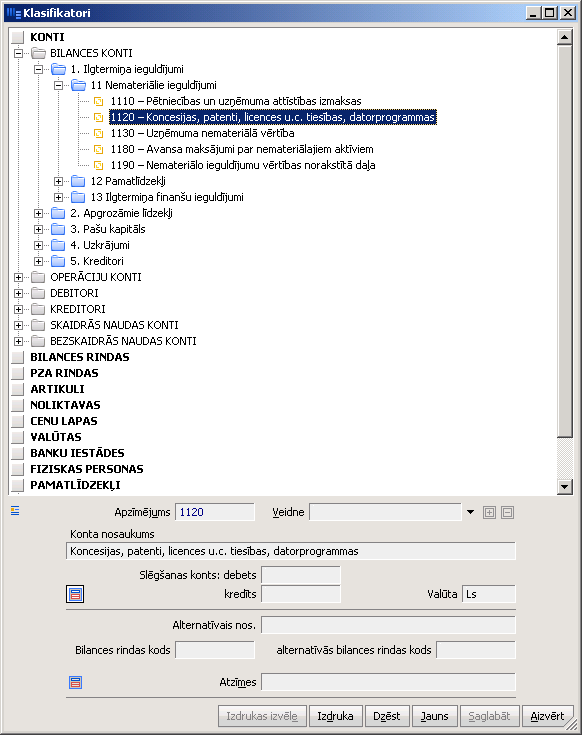The height and width of the screenshot is (735, 582).
Task: Click the tree scrollbar down arrow
Action: [x=565, y=487]
